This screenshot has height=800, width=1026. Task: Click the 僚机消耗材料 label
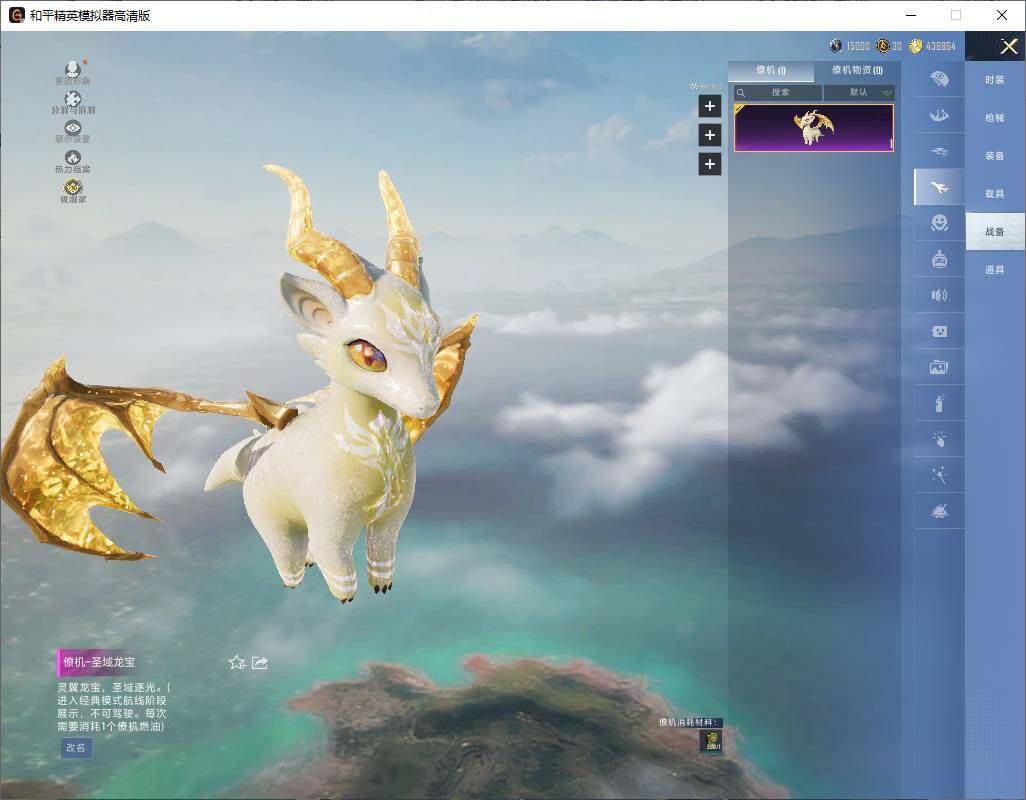690,722
